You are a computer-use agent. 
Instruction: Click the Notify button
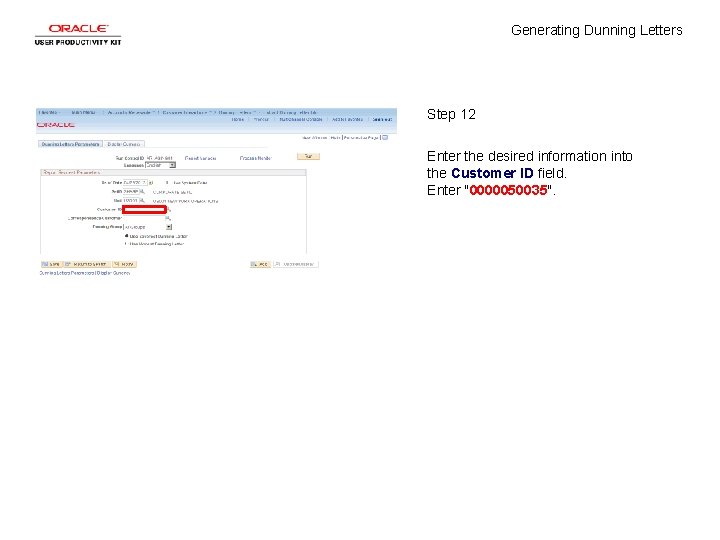pos(124,264)
